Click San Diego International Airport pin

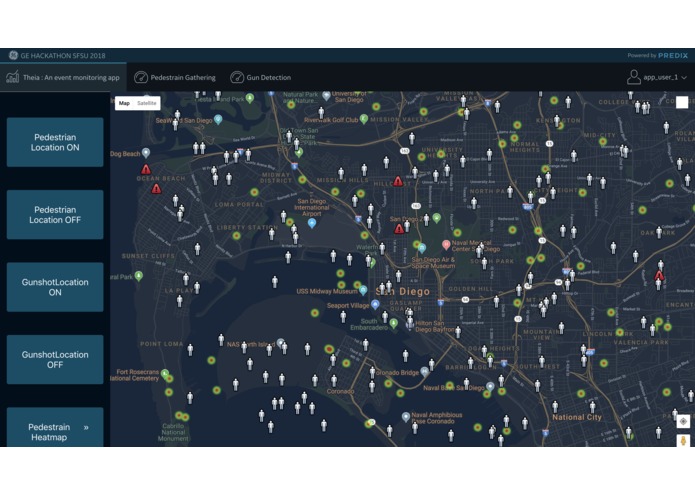(312, 223)
